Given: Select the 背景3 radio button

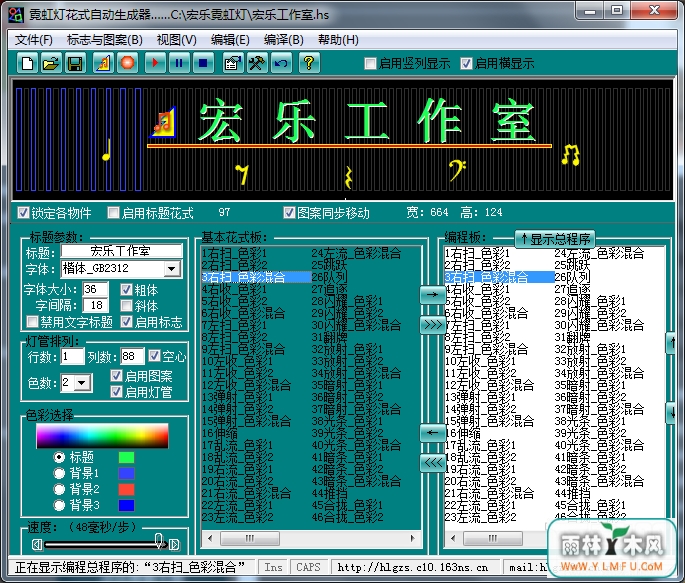Looking at the screenshot, I should pyautogui.click(x=59, y=505).
